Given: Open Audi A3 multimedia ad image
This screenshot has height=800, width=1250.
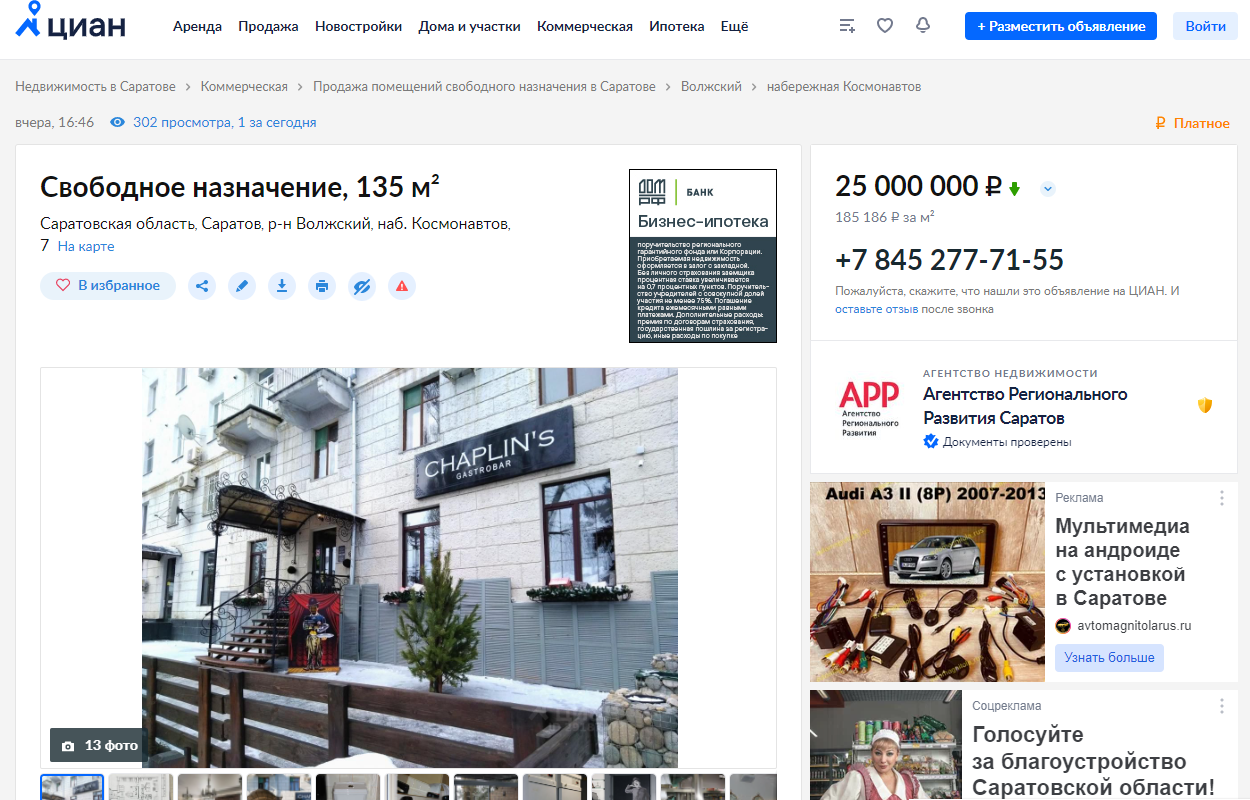Looking at the screenshot, I should [927, 582].
